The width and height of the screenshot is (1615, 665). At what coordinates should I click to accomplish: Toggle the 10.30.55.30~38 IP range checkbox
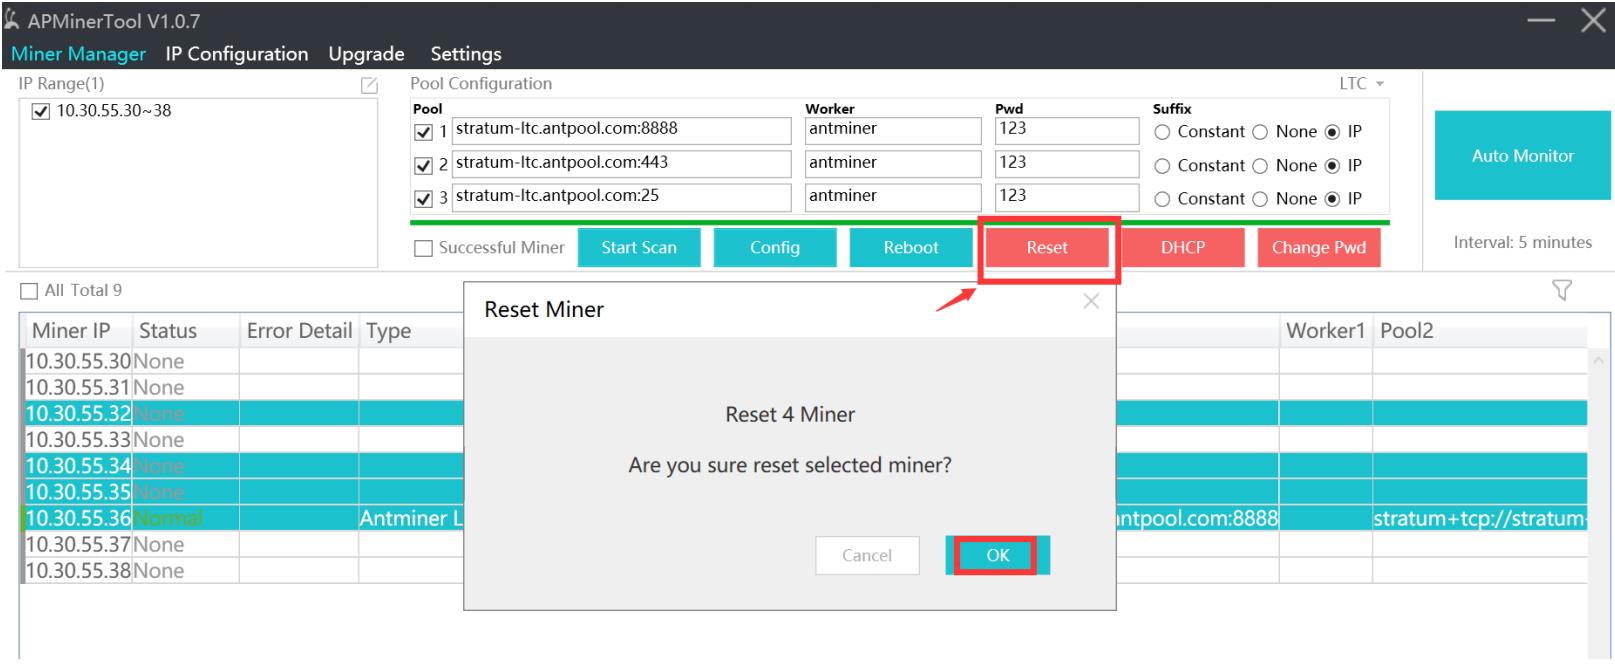pos(41,111)
